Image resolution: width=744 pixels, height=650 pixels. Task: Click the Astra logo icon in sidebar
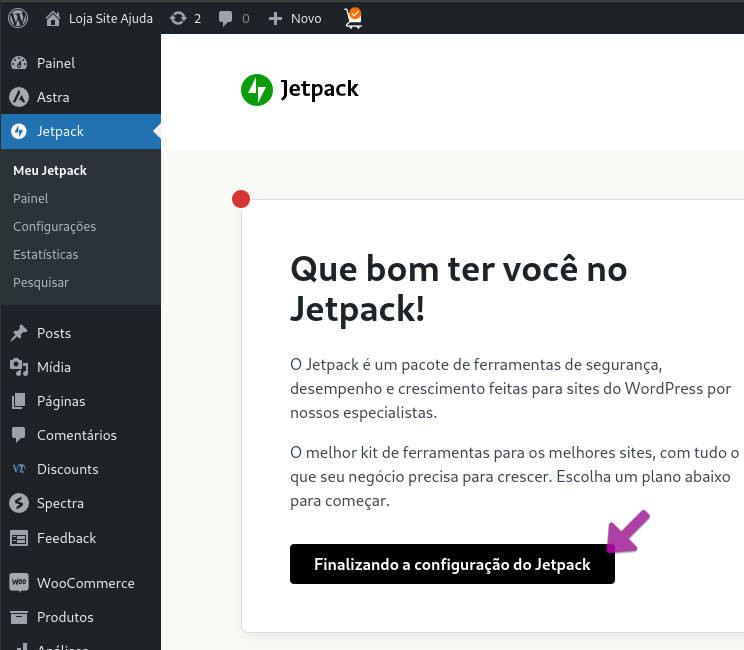19,97
